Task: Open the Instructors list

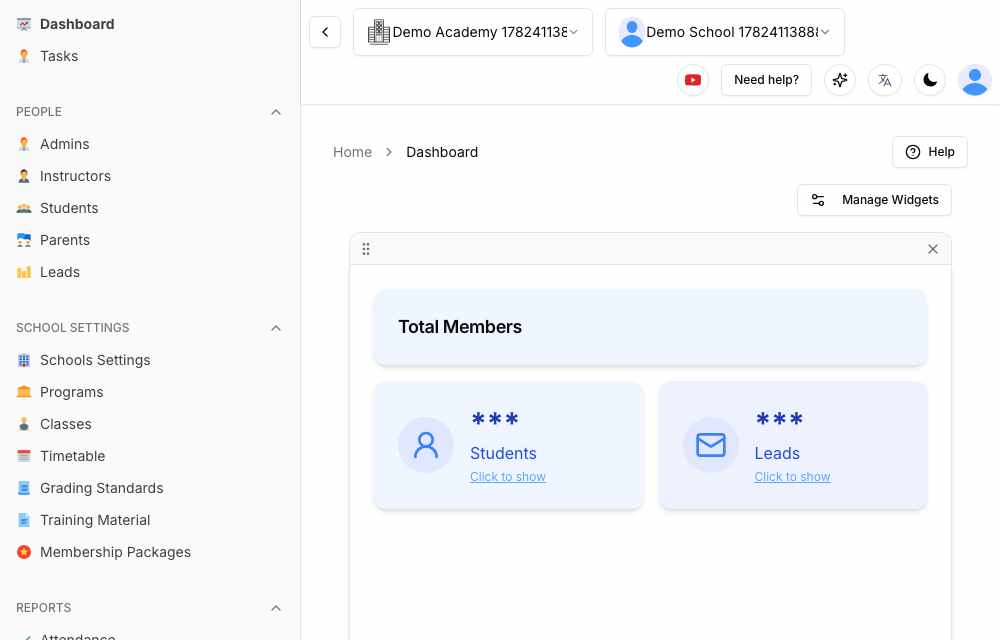Action: 75,176
